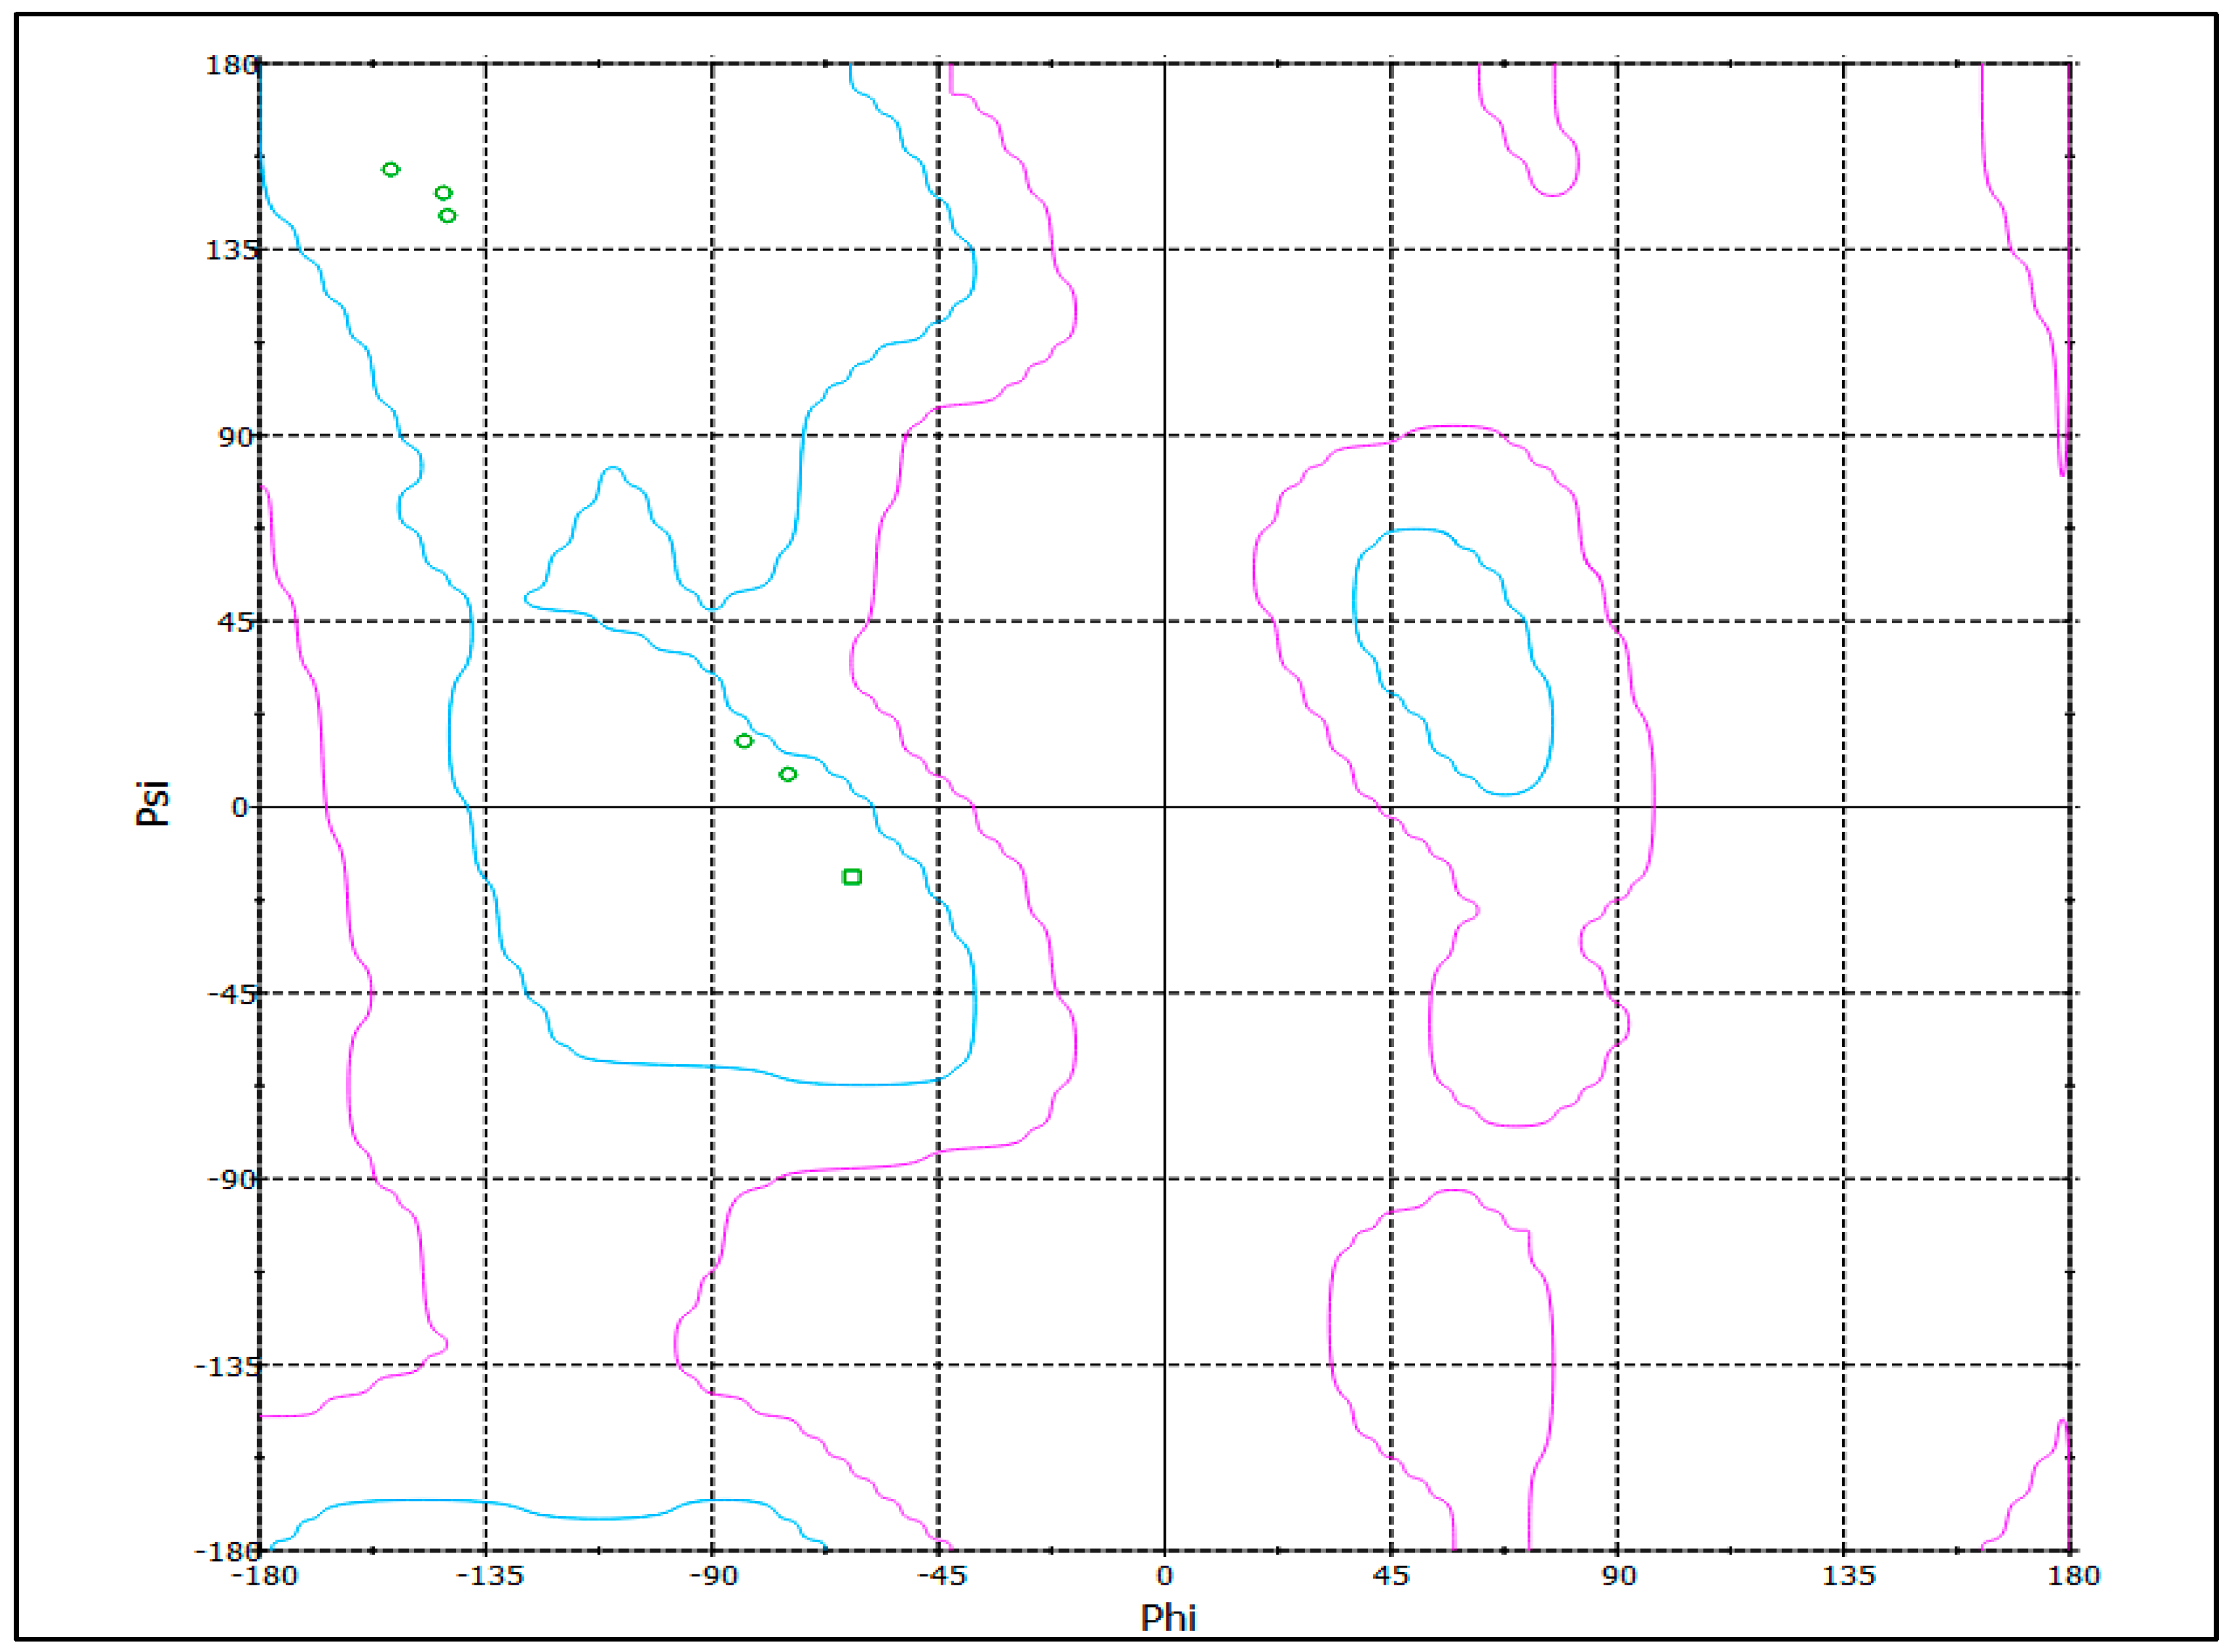Image resolution: width=2234 pixels, height=1652 pixels.
Task: Click the green square data point
Action: click(852, 877)
